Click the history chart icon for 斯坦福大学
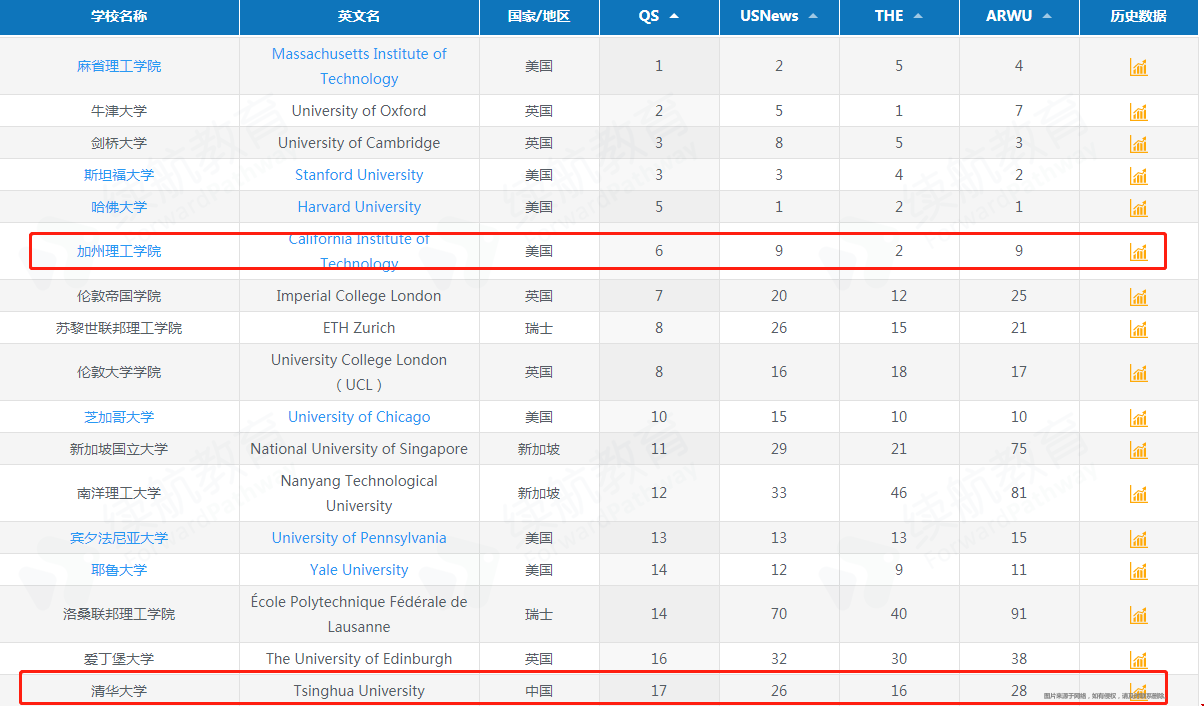The width and height of the screenshot is (1204, 706). coord(1138,176)
